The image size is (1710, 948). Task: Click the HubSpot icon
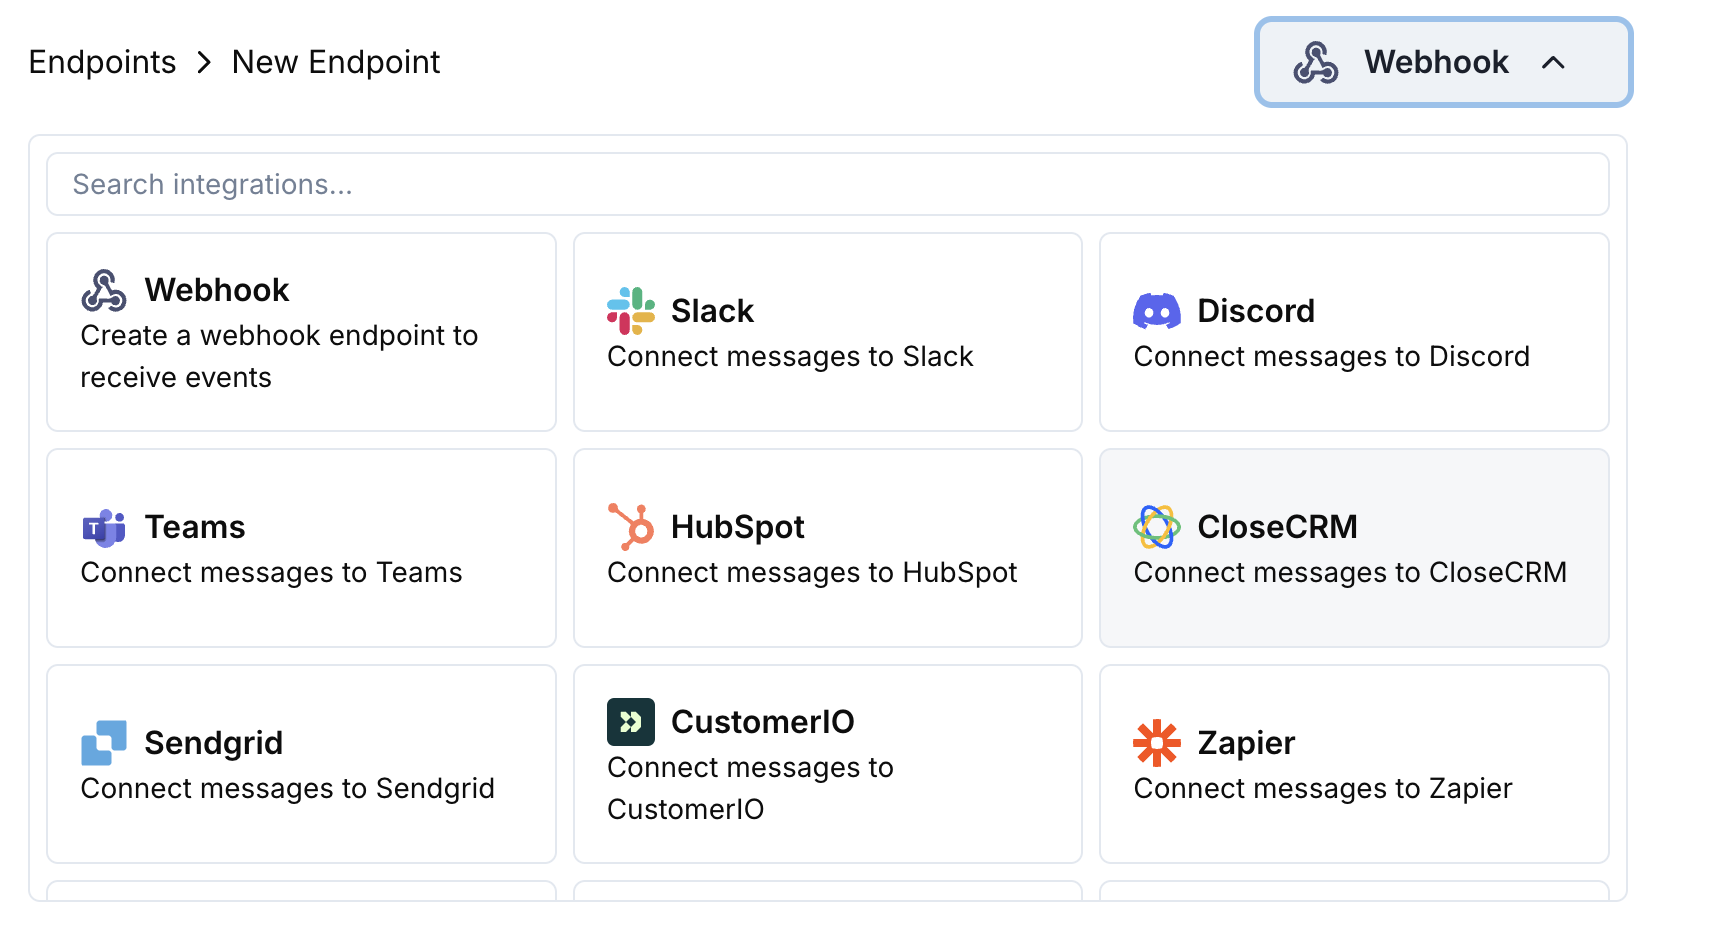tap(630, 527)
